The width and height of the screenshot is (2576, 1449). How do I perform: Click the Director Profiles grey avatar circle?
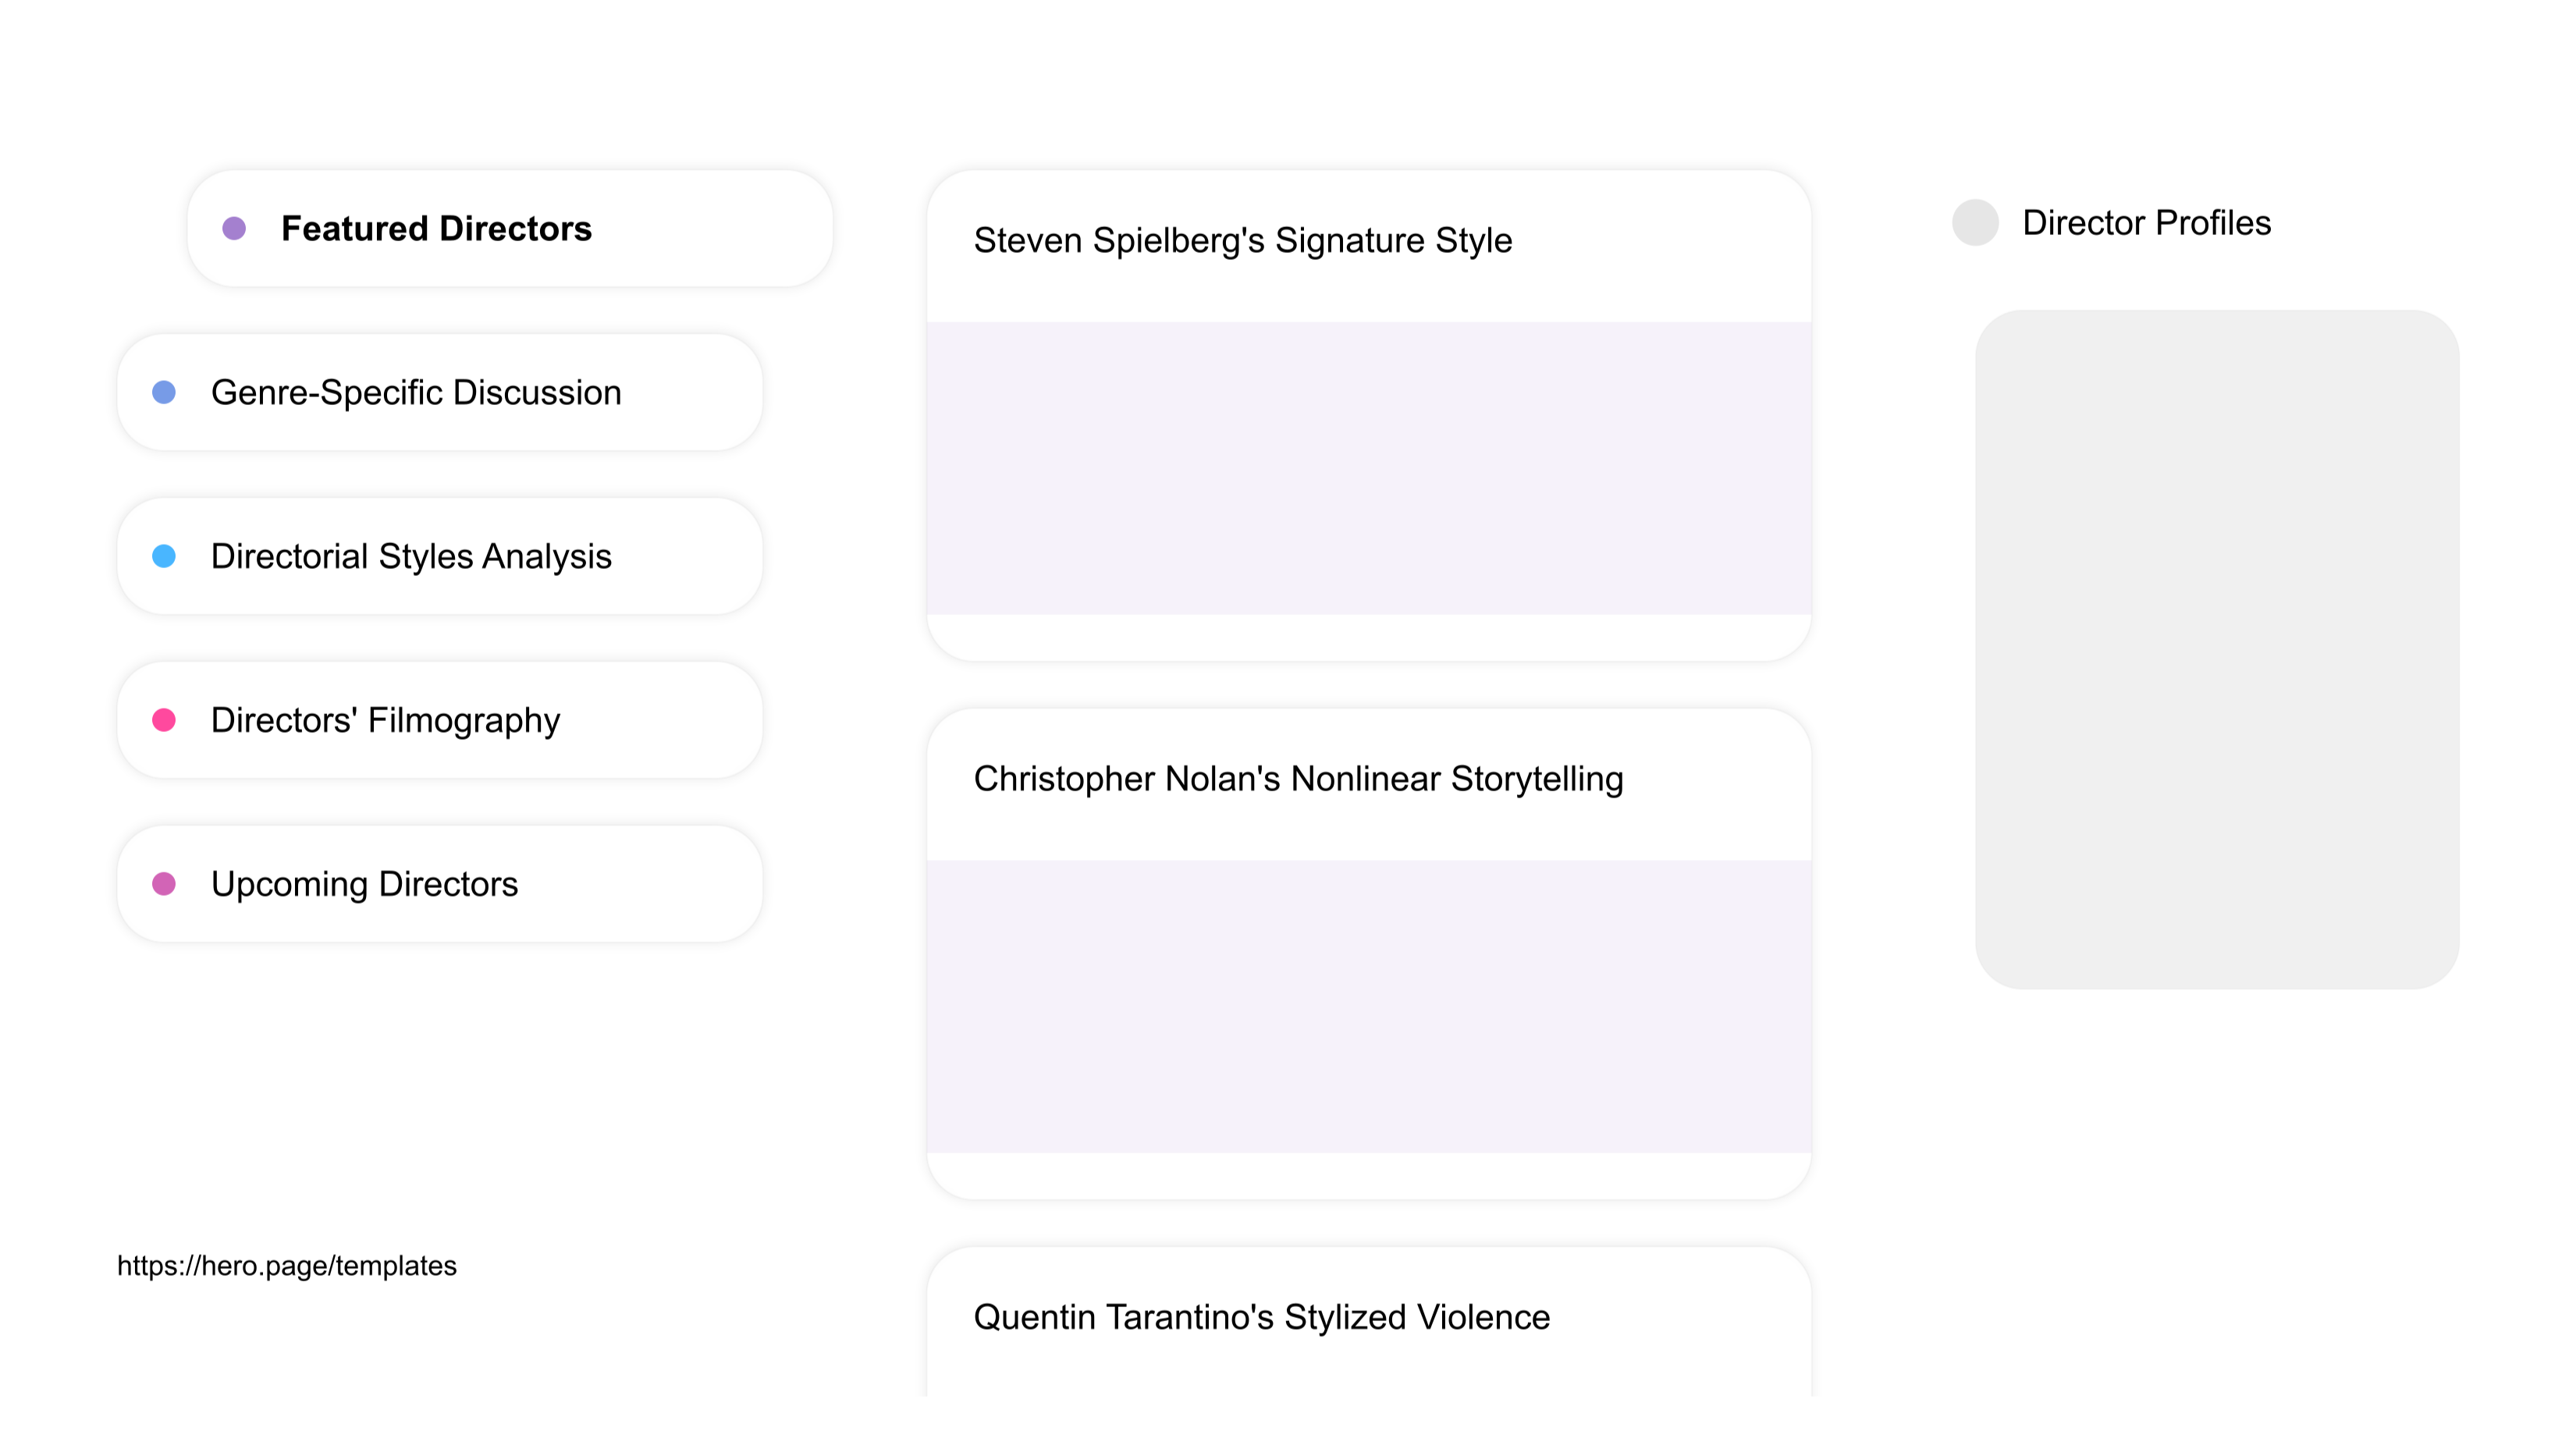[x=1976, y=223]
